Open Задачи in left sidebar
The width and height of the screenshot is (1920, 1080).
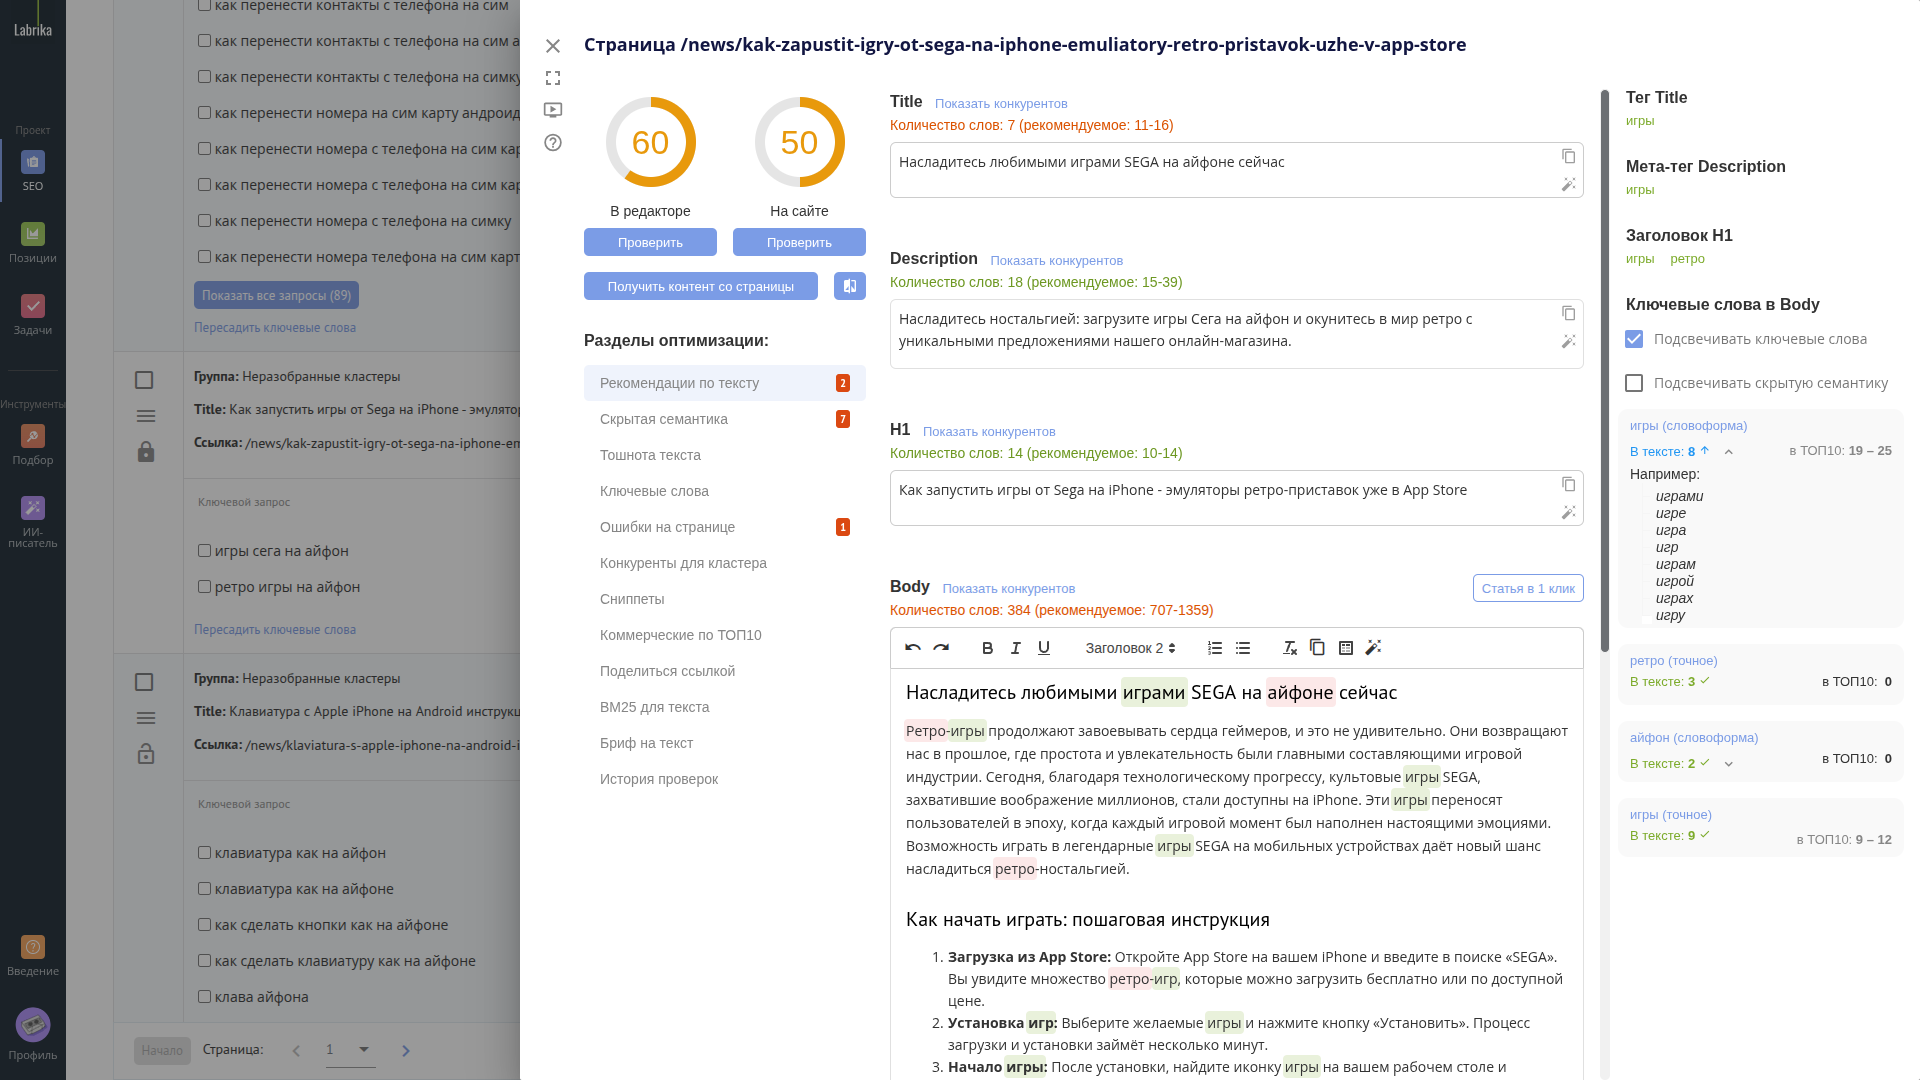[33, 315]
